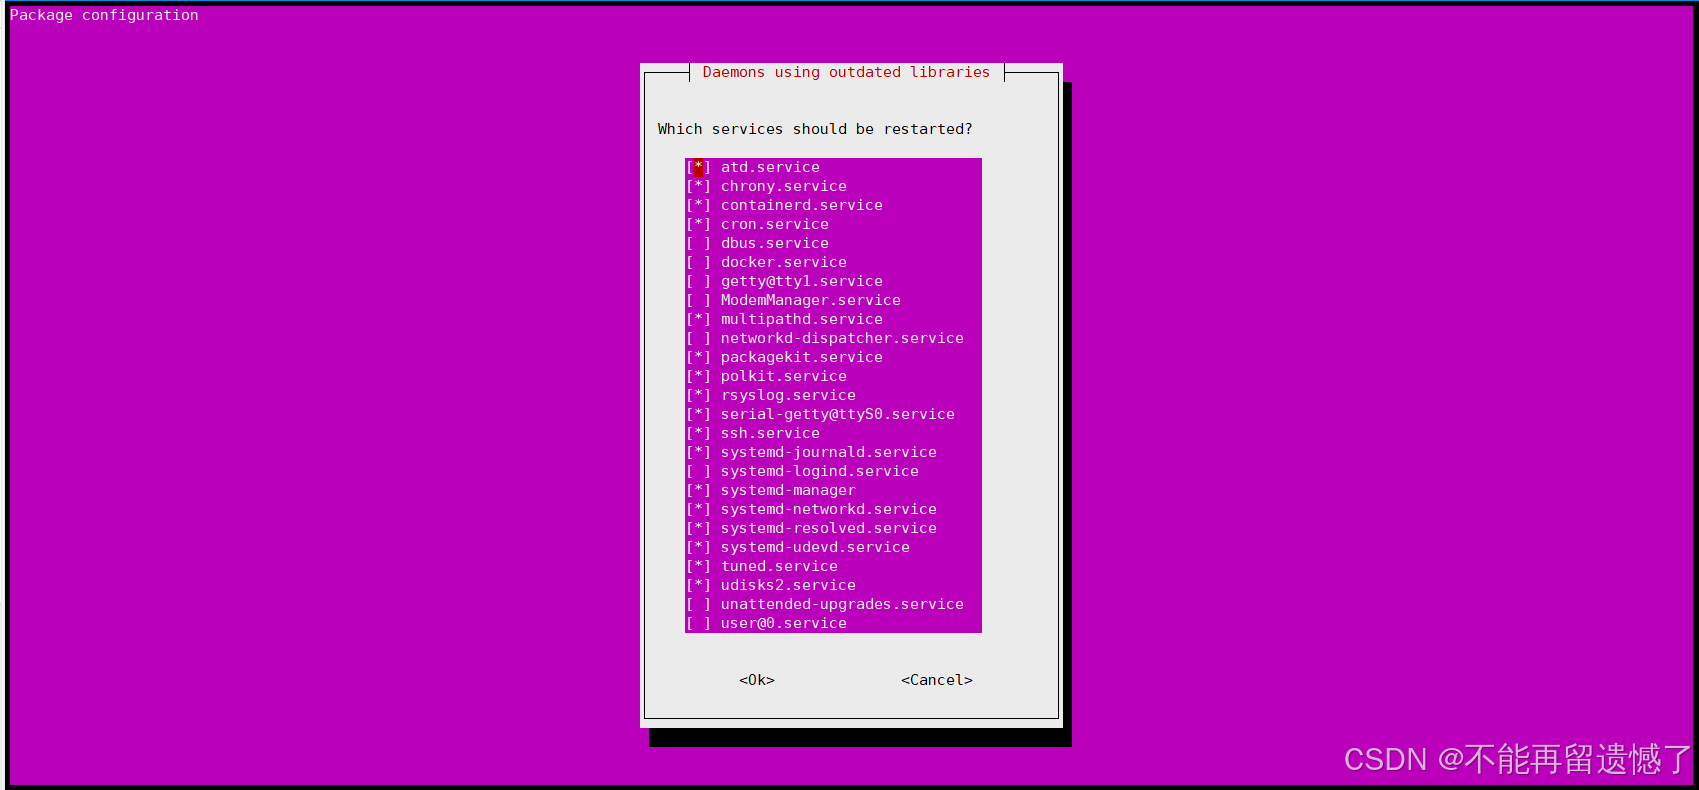The height and width of the screenshot is (790, 1699).
Task: Toggle ssh.service checkbox
Action: click(x=698, y=433)
